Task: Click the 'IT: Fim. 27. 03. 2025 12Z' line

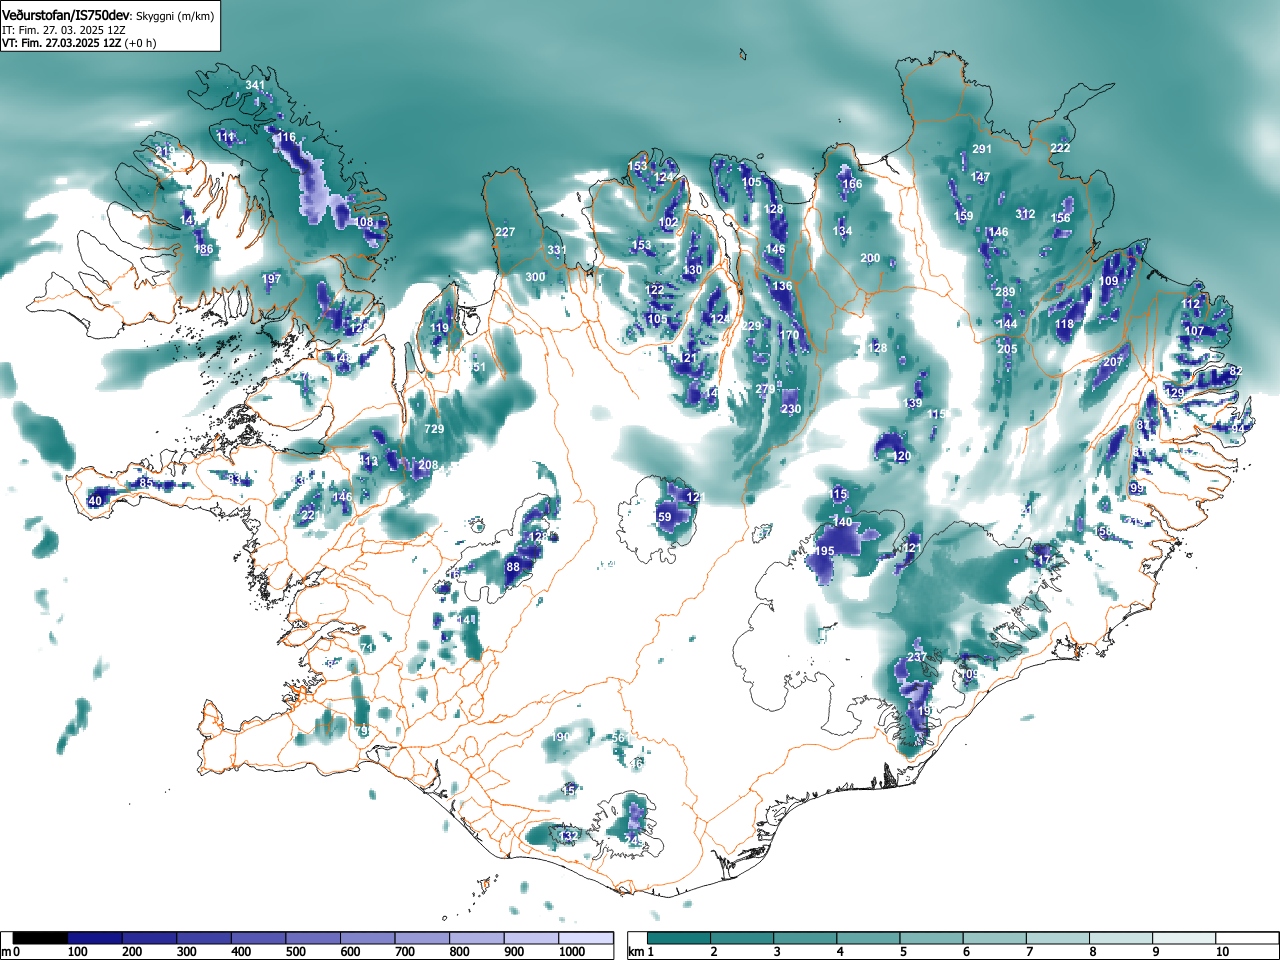Action: click(x=63, y=30)
